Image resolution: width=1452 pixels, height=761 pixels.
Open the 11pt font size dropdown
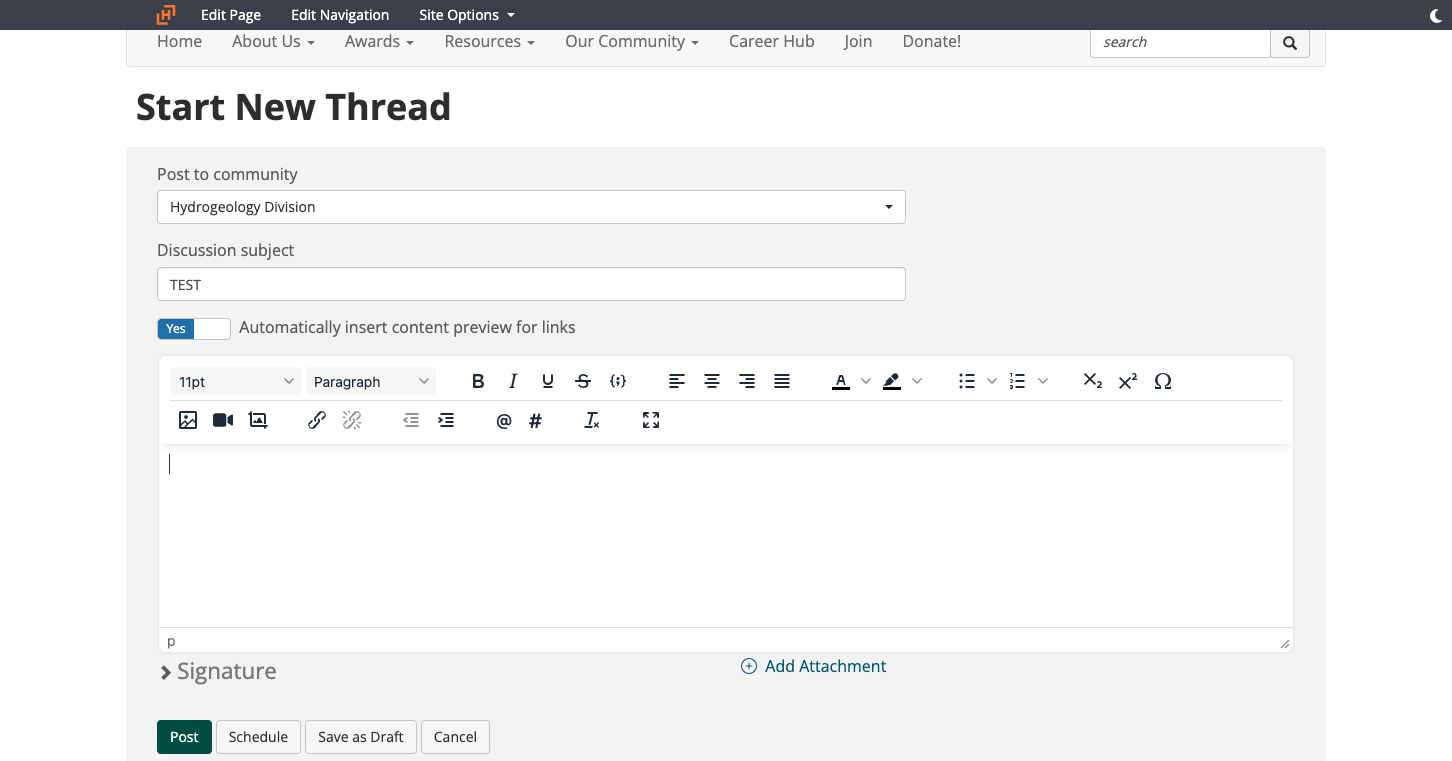coord(236,381)
